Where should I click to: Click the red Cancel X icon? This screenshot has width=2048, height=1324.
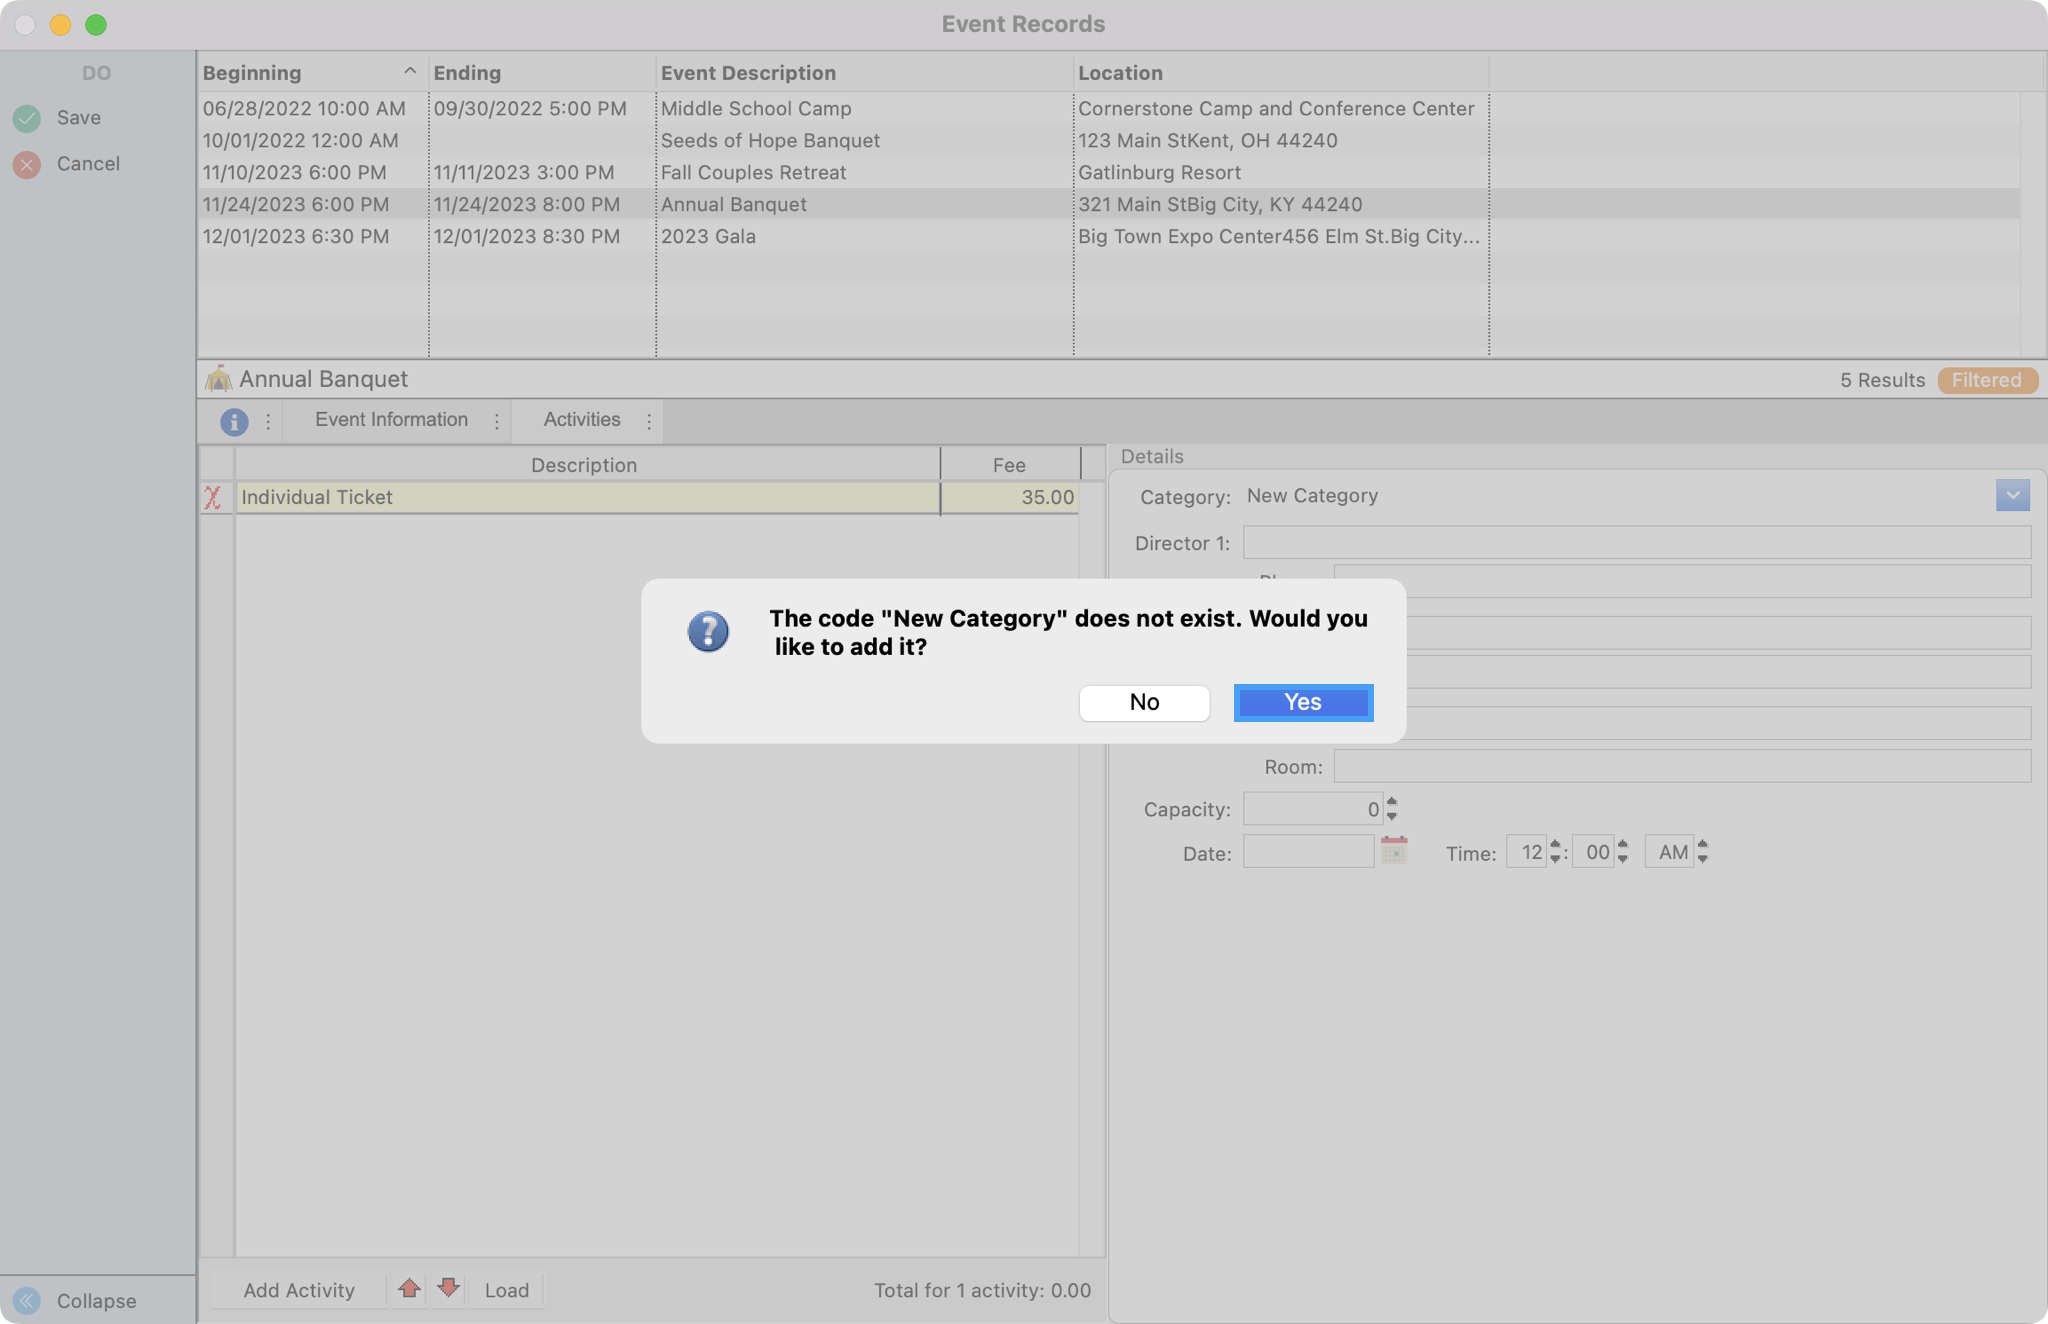pos(27,164)
